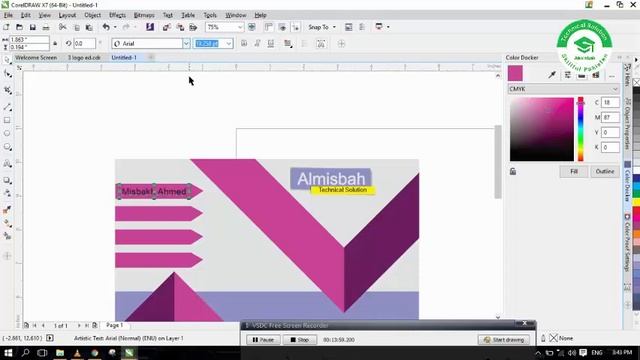Open the Object menu
The image size is (640, 360).
[93, 15]
